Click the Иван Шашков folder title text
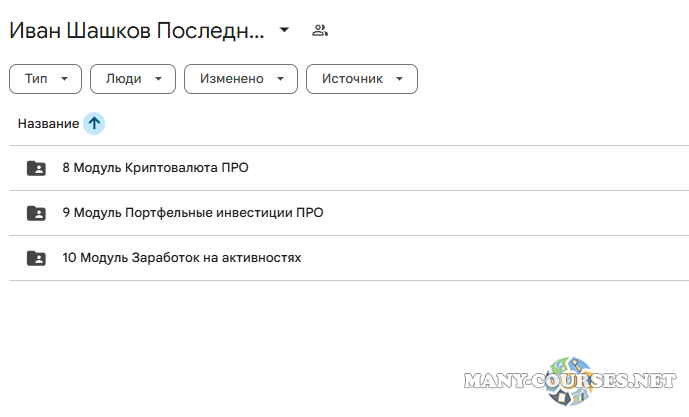The height and width of the screenshot is (417, 689). coord(137,30)
